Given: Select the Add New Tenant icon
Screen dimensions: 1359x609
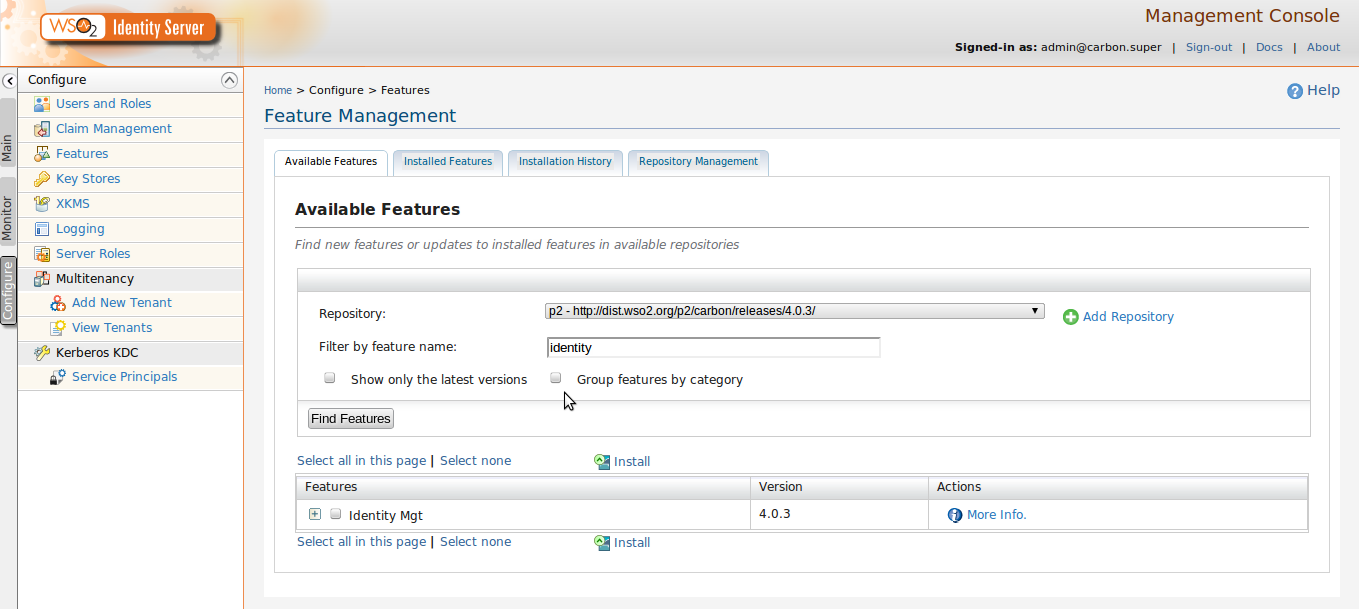Looking at the screenshot, I should click(x=58, y=302).
